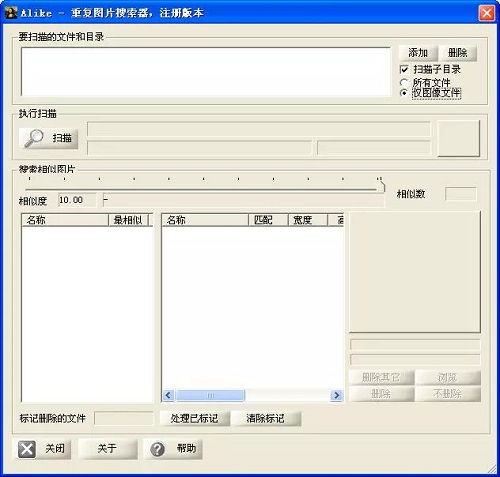Click the Match (匹配) column header
500x477 pixels.
coord(268,220)
